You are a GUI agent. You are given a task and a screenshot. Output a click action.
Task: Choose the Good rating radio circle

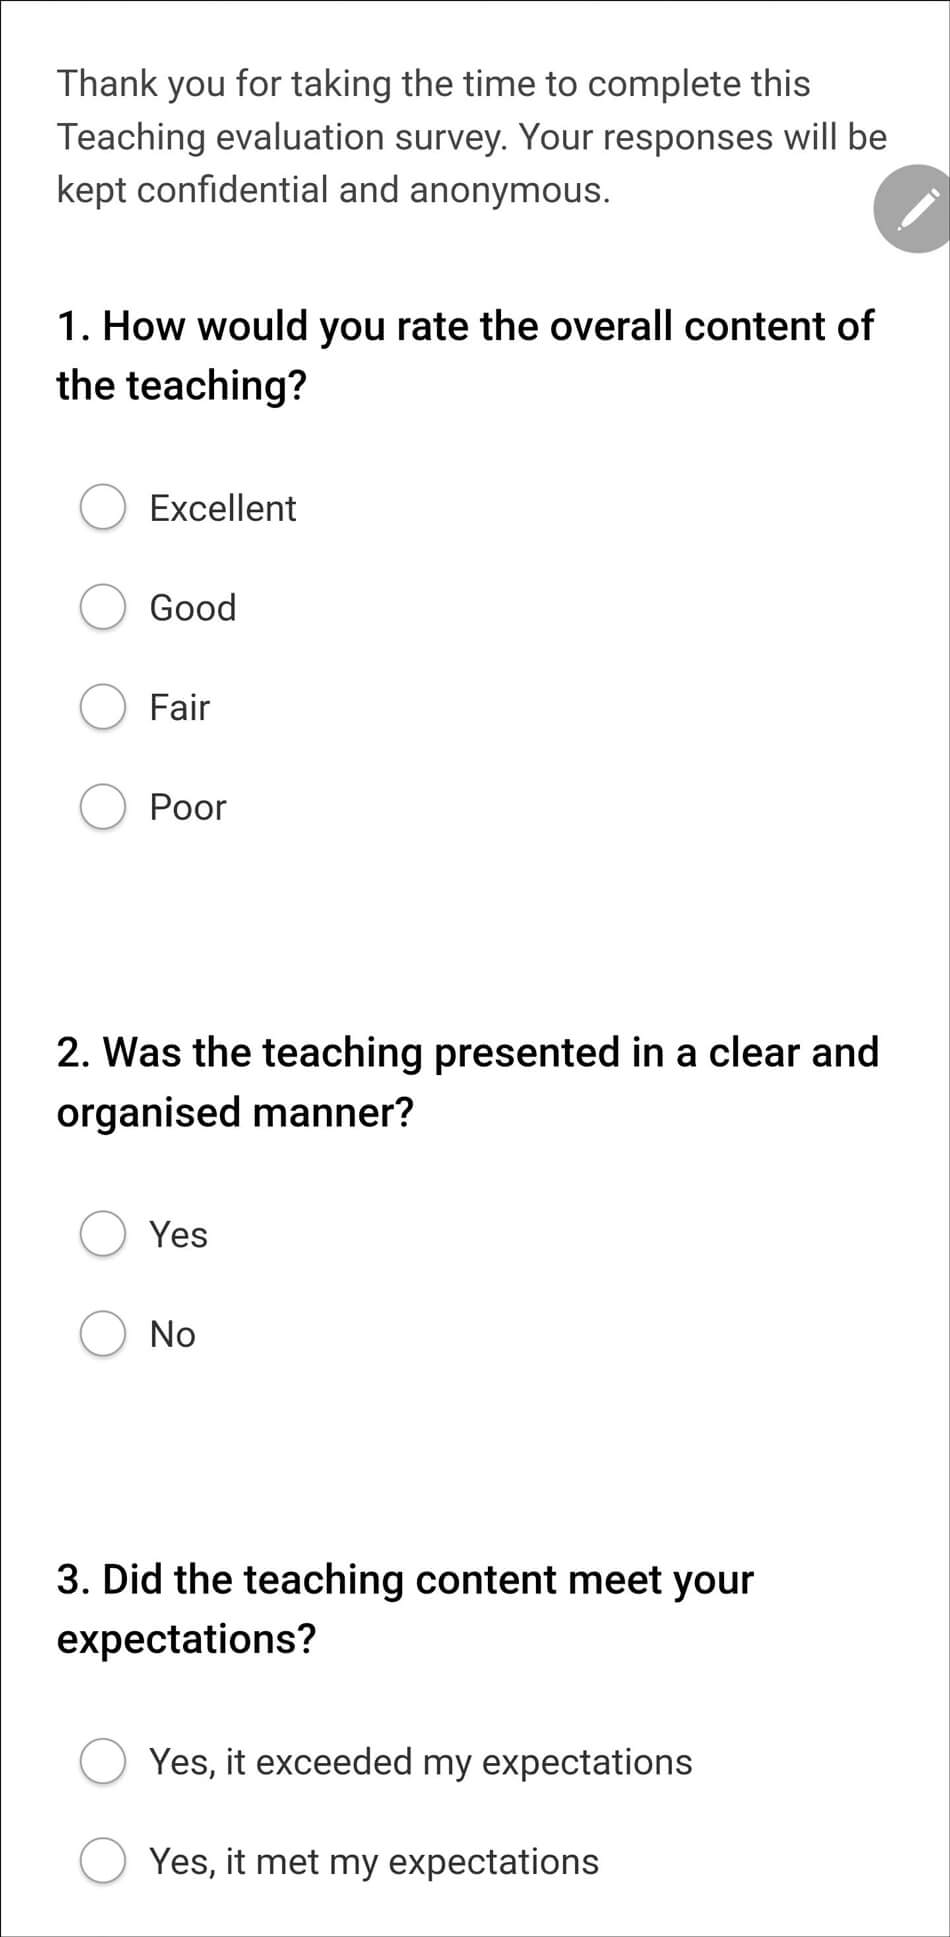[x=103, y=608]
